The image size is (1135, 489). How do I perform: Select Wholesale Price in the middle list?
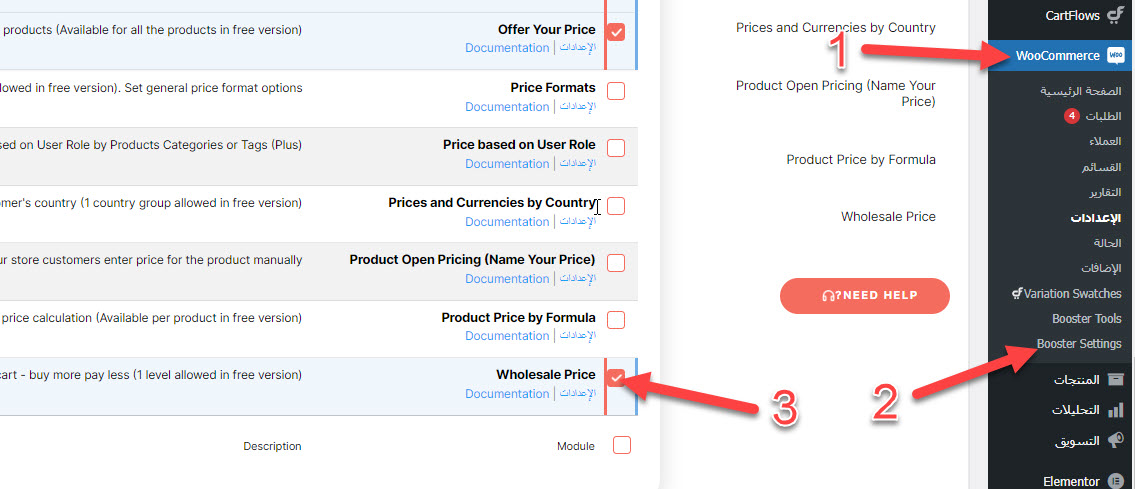click(888, 217)
